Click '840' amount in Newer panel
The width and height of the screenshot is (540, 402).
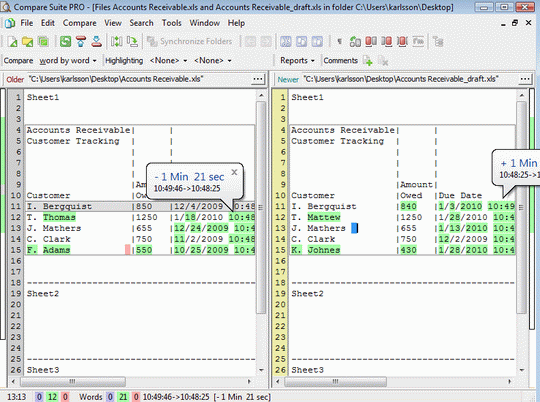coord(408,206)
